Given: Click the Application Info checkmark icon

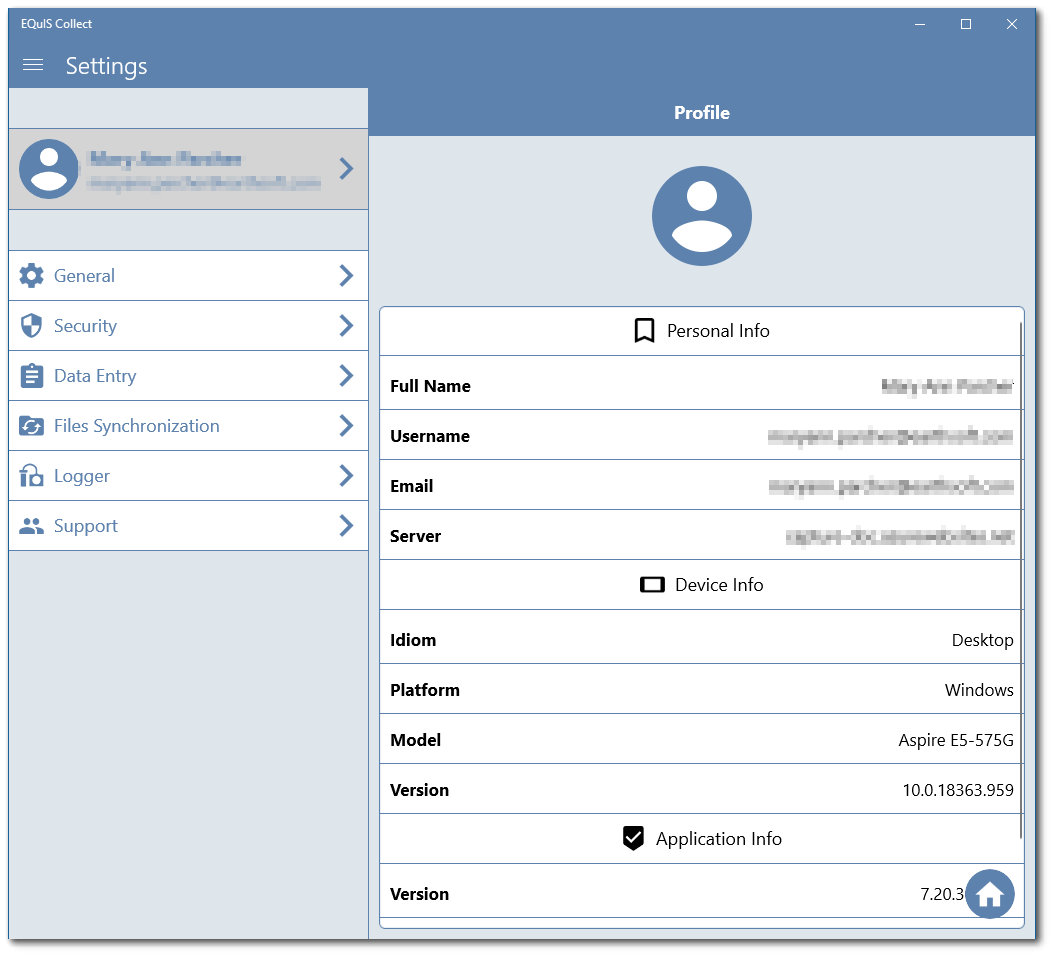Looking at the screenshot, I should coord(633,838).
